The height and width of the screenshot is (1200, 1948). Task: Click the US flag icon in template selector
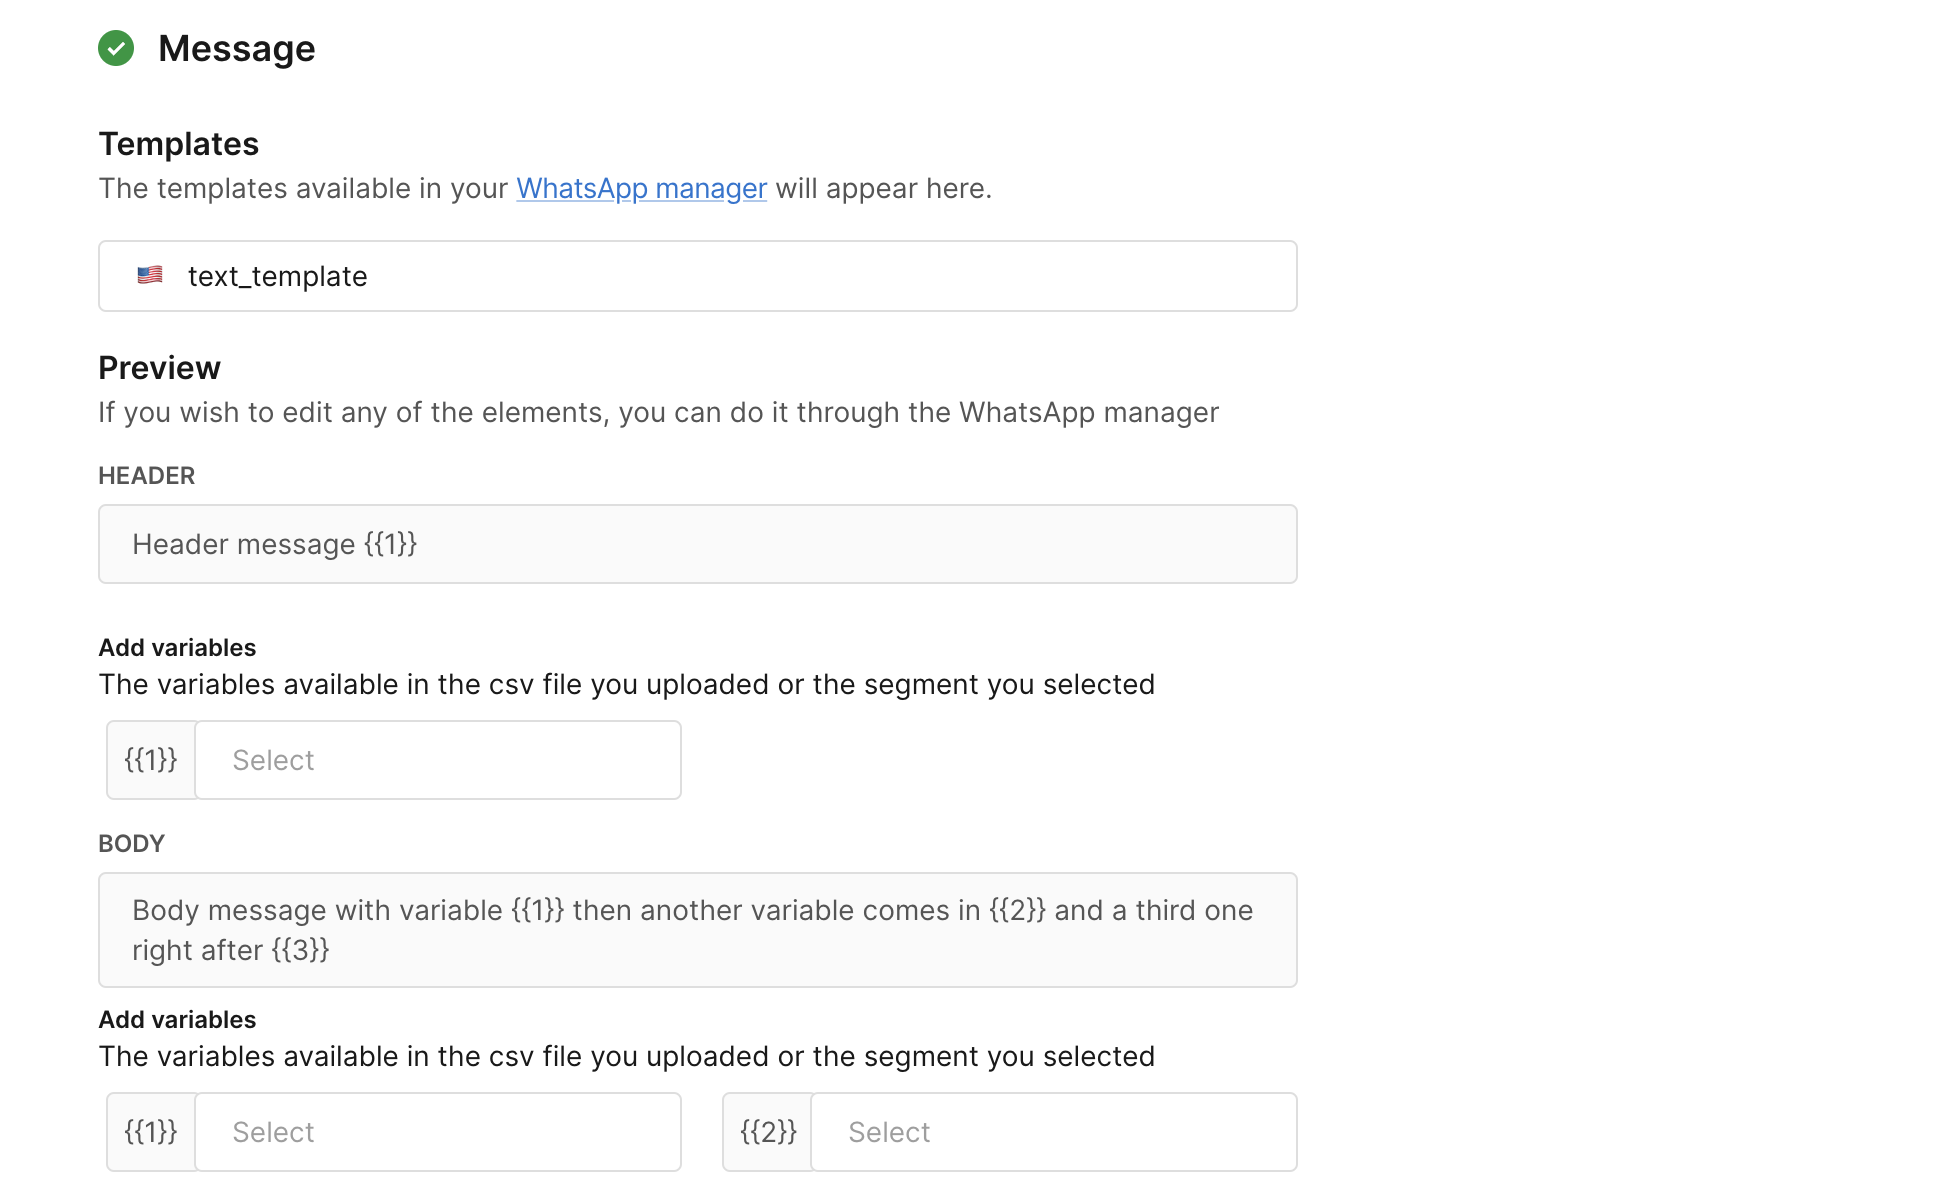click(x=150, y=275)
